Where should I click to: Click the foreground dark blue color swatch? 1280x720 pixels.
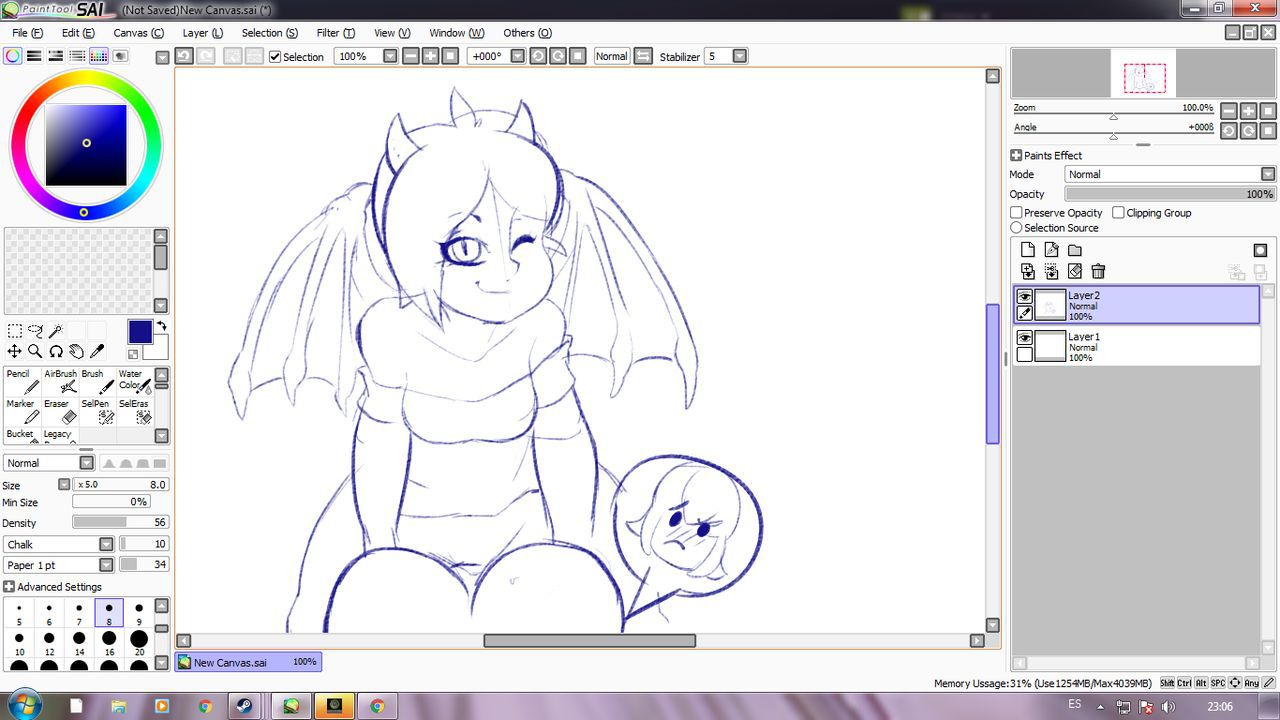pyautogui.click(x=139, y=333)
